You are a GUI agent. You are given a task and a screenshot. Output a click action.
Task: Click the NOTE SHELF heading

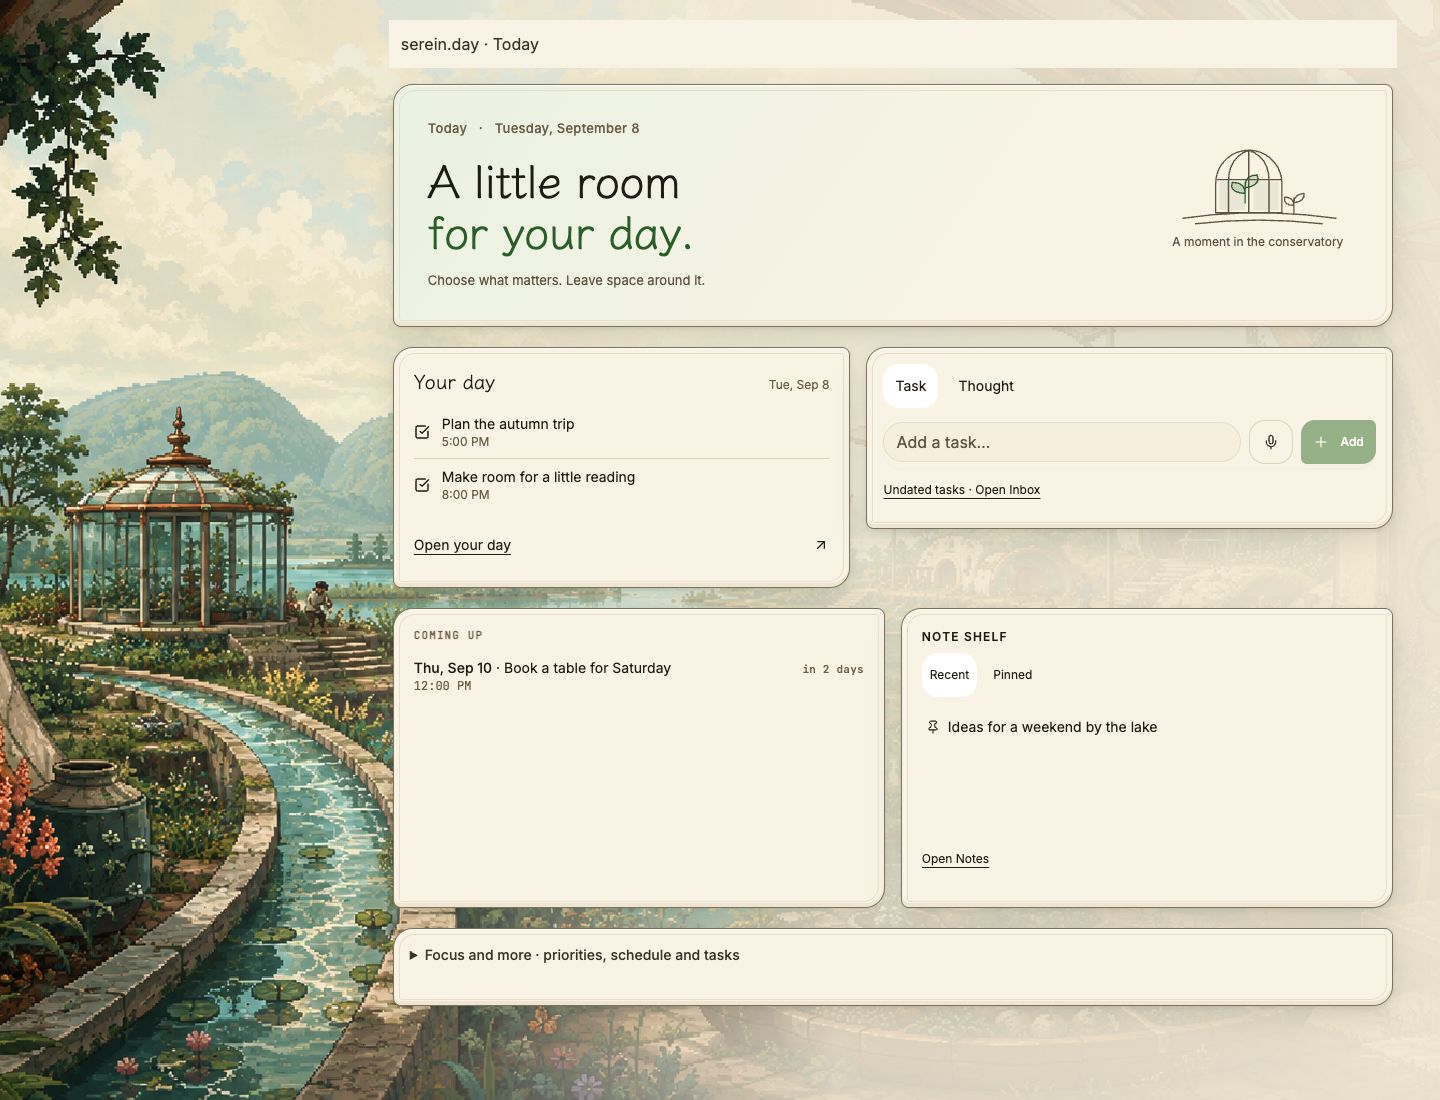[964, 637]
